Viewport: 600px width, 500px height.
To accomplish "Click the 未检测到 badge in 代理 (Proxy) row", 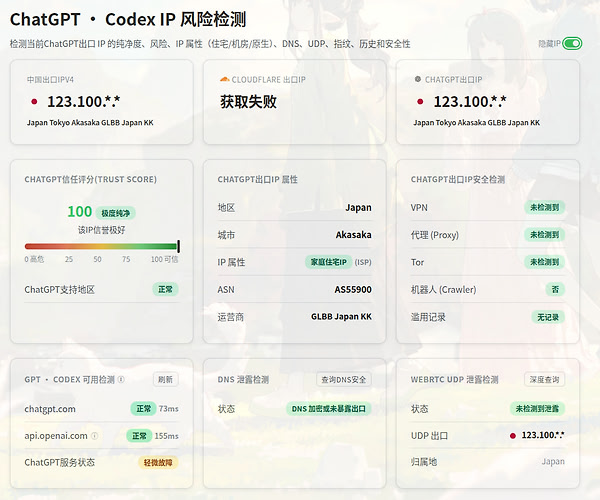I will point(544,235).
